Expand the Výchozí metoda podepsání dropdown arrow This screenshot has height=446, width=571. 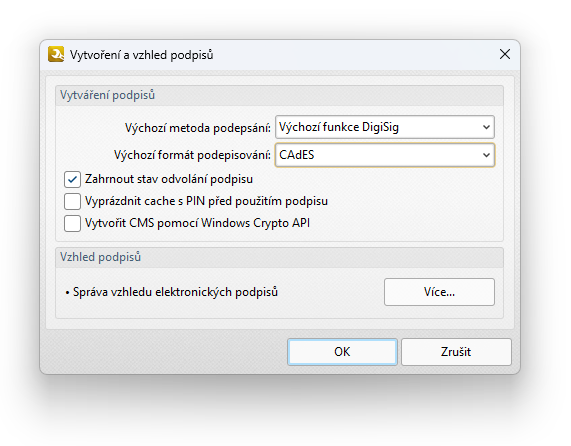(486, 127)
